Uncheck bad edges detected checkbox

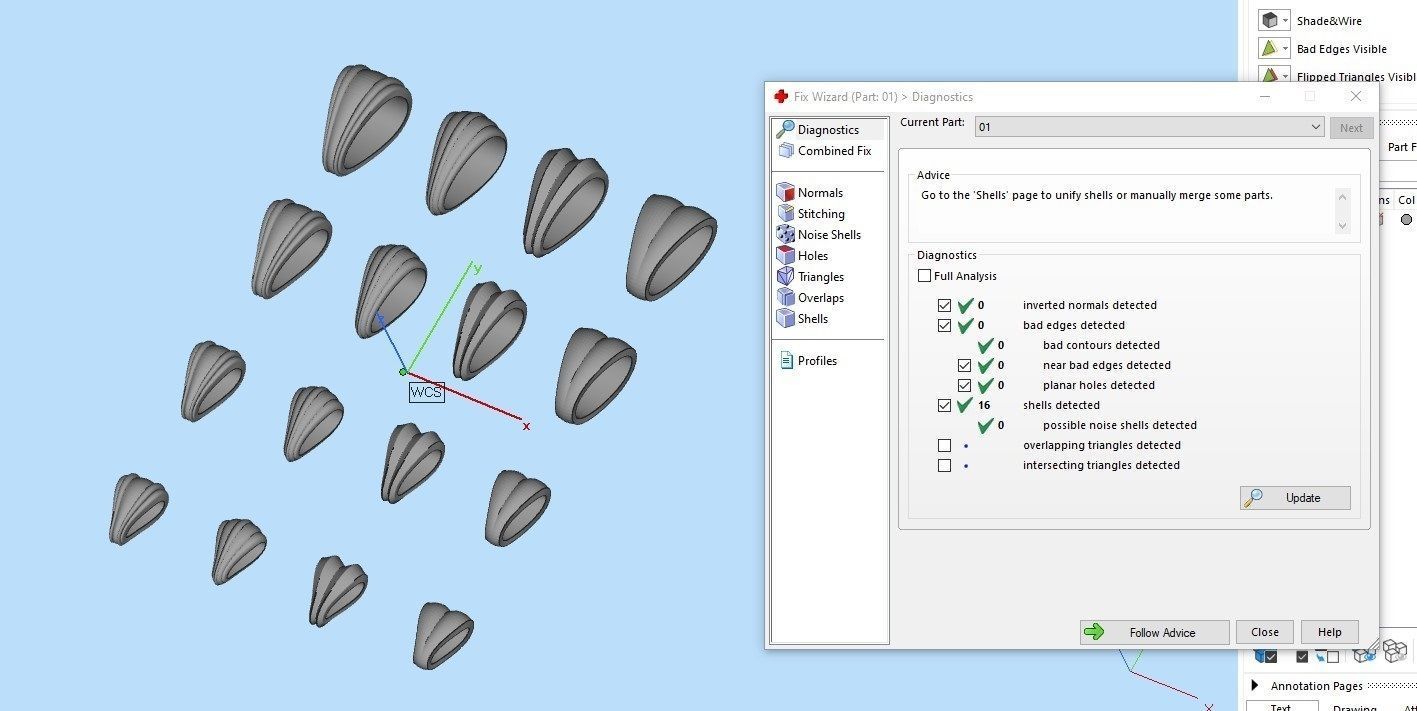click(x=944, y=325)
